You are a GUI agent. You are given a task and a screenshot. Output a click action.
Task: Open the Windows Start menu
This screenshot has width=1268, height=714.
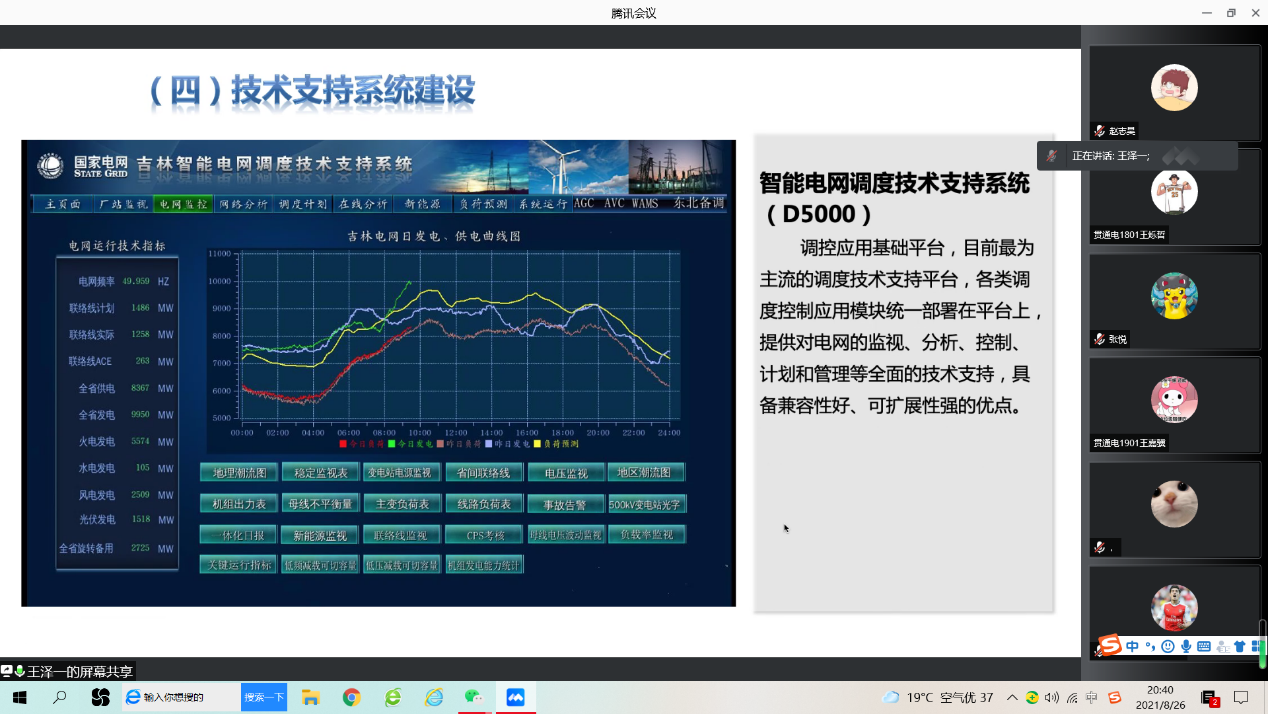tap(18, 697)
